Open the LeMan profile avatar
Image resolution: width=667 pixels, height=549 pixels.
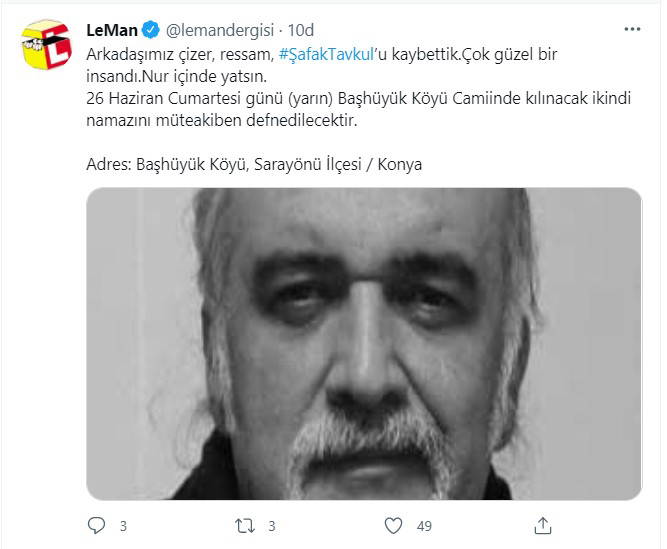[46, 45]
